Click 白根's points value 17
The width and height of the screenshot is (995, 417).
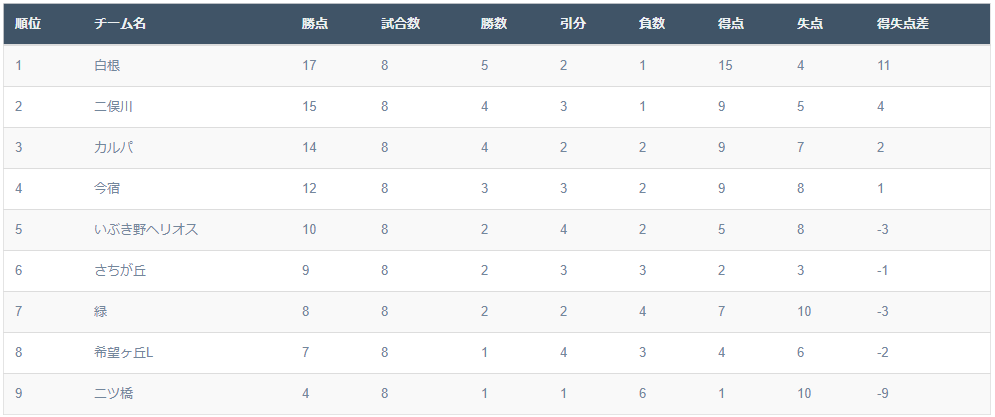click(309, 65)
